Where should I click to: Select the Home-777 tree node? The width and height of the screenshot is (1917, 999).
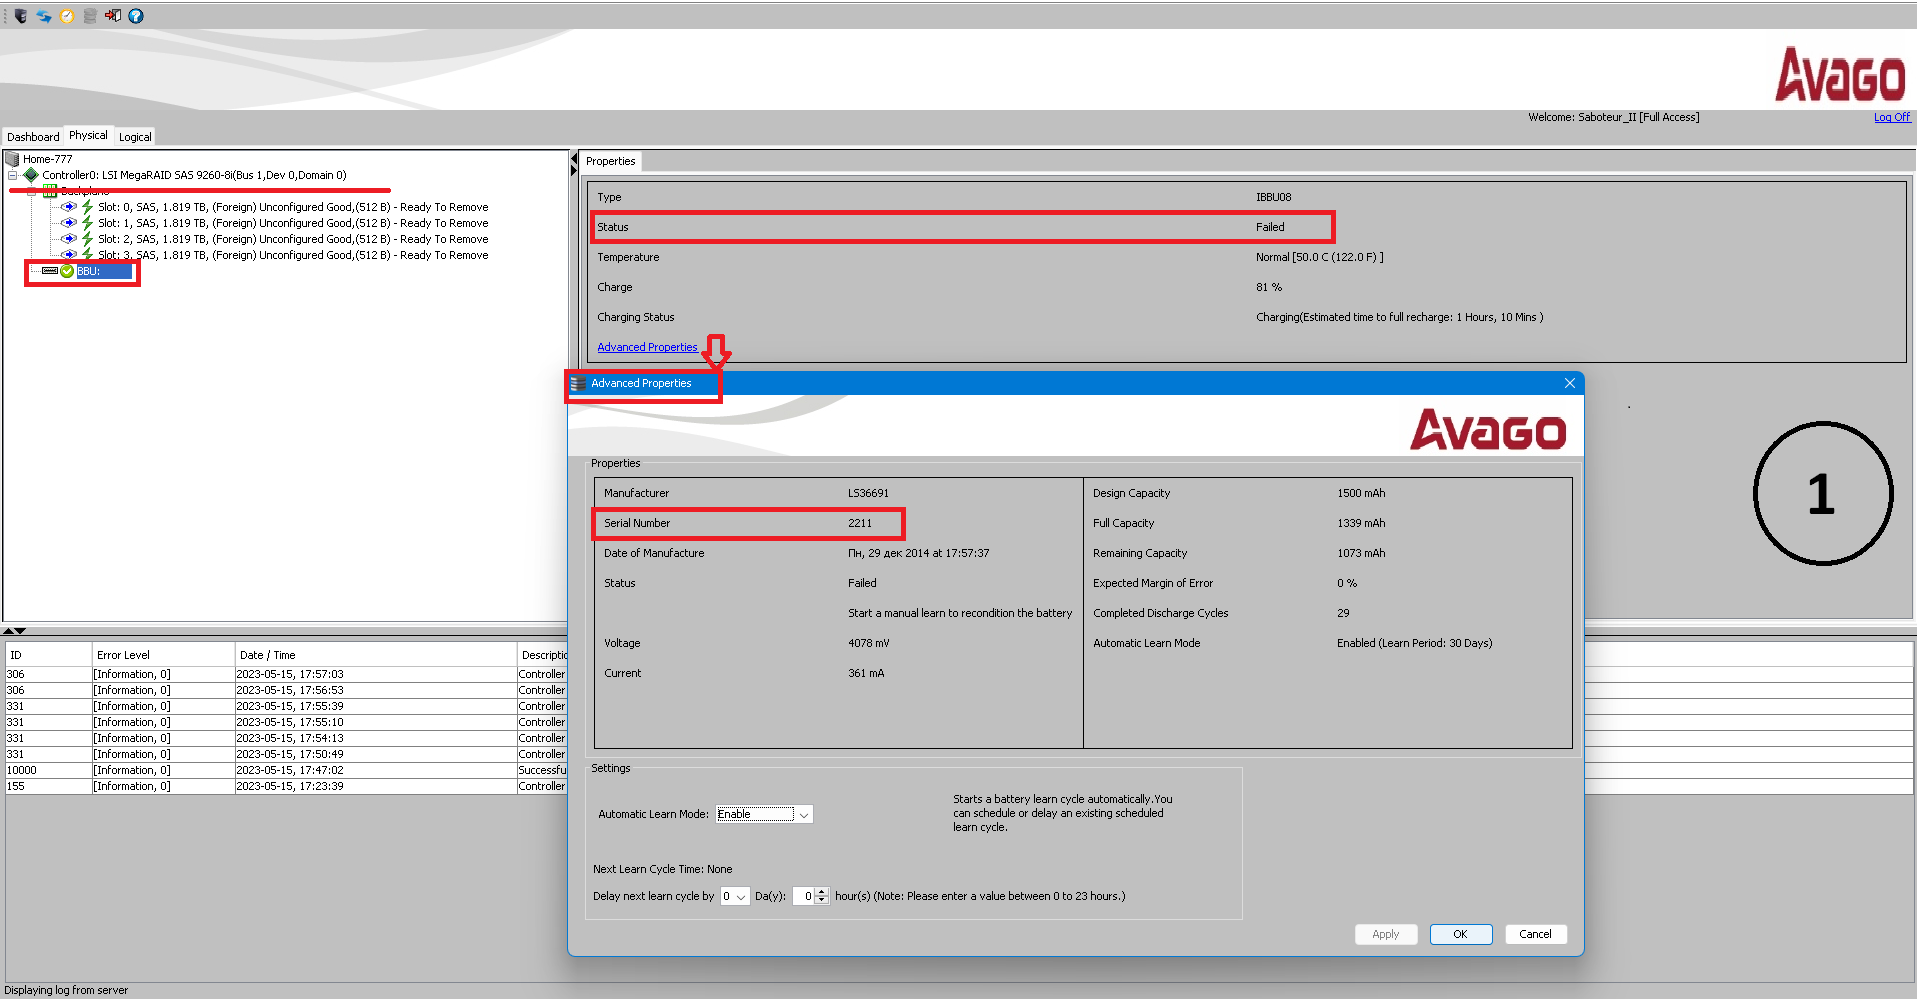coord(47,159)
